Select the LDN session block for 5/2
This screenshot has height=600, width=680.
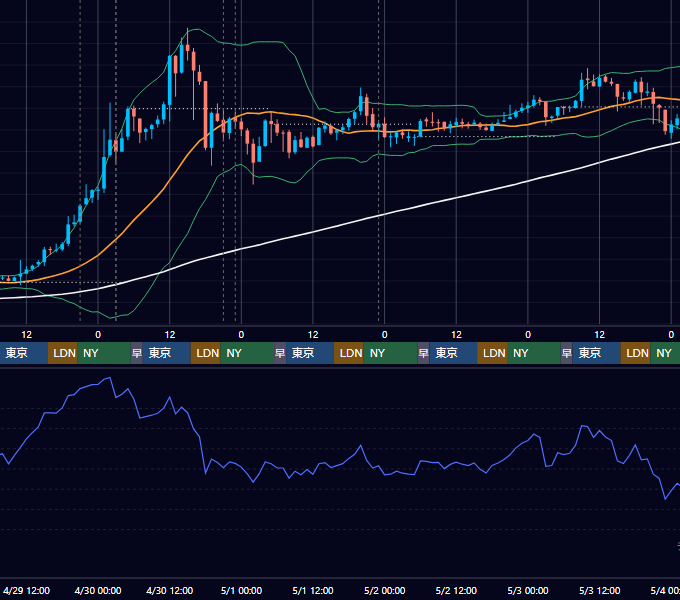(x=492, y=353)
